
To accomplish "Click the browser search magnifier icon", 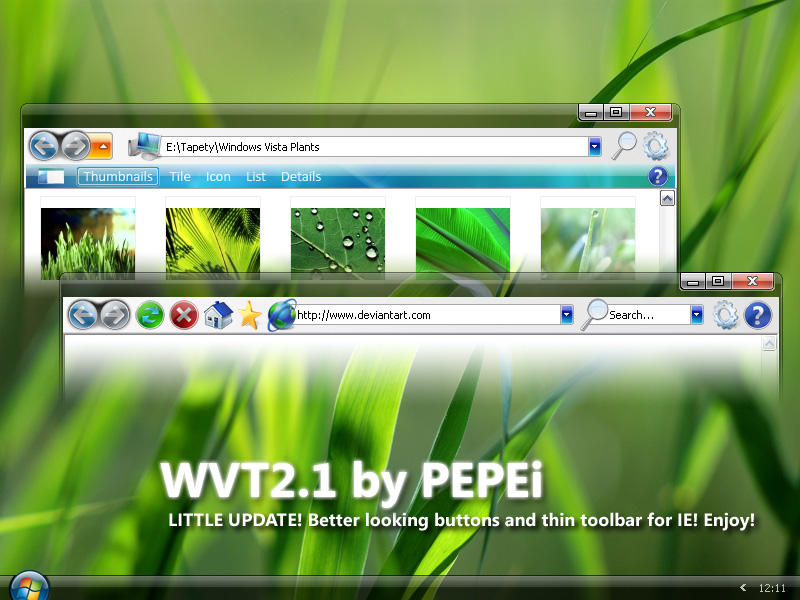I will tap(594, 314).
